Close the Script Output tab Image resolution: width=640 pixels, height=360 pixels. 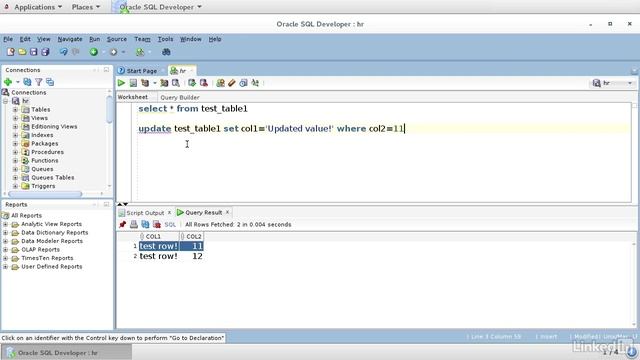169,213
